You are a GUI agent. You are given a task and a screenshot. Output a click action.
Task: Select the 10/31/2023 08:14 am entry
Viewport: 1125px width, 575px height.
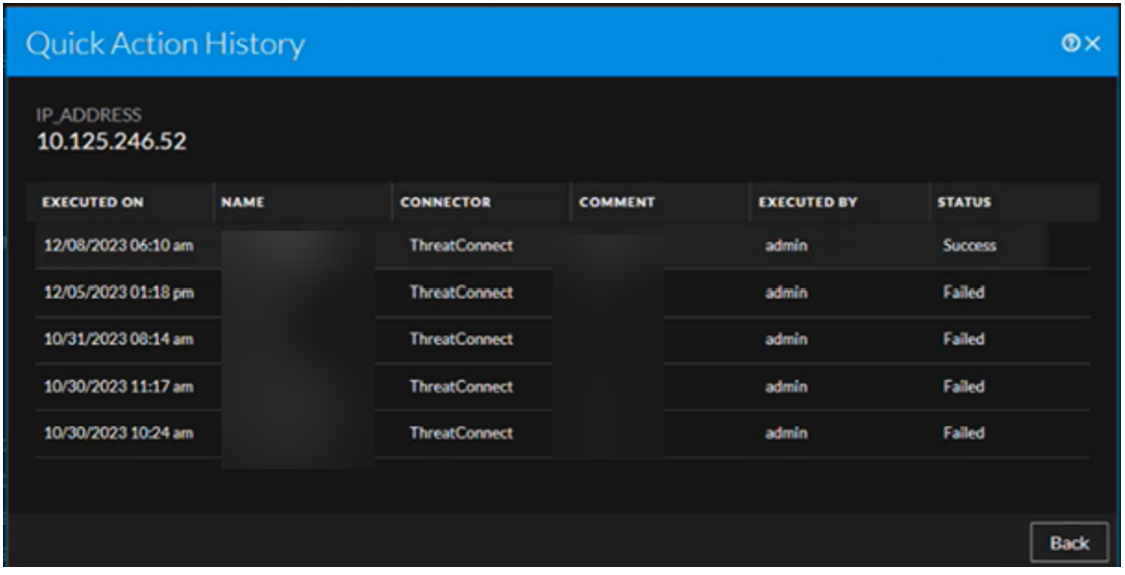[118, 340]
